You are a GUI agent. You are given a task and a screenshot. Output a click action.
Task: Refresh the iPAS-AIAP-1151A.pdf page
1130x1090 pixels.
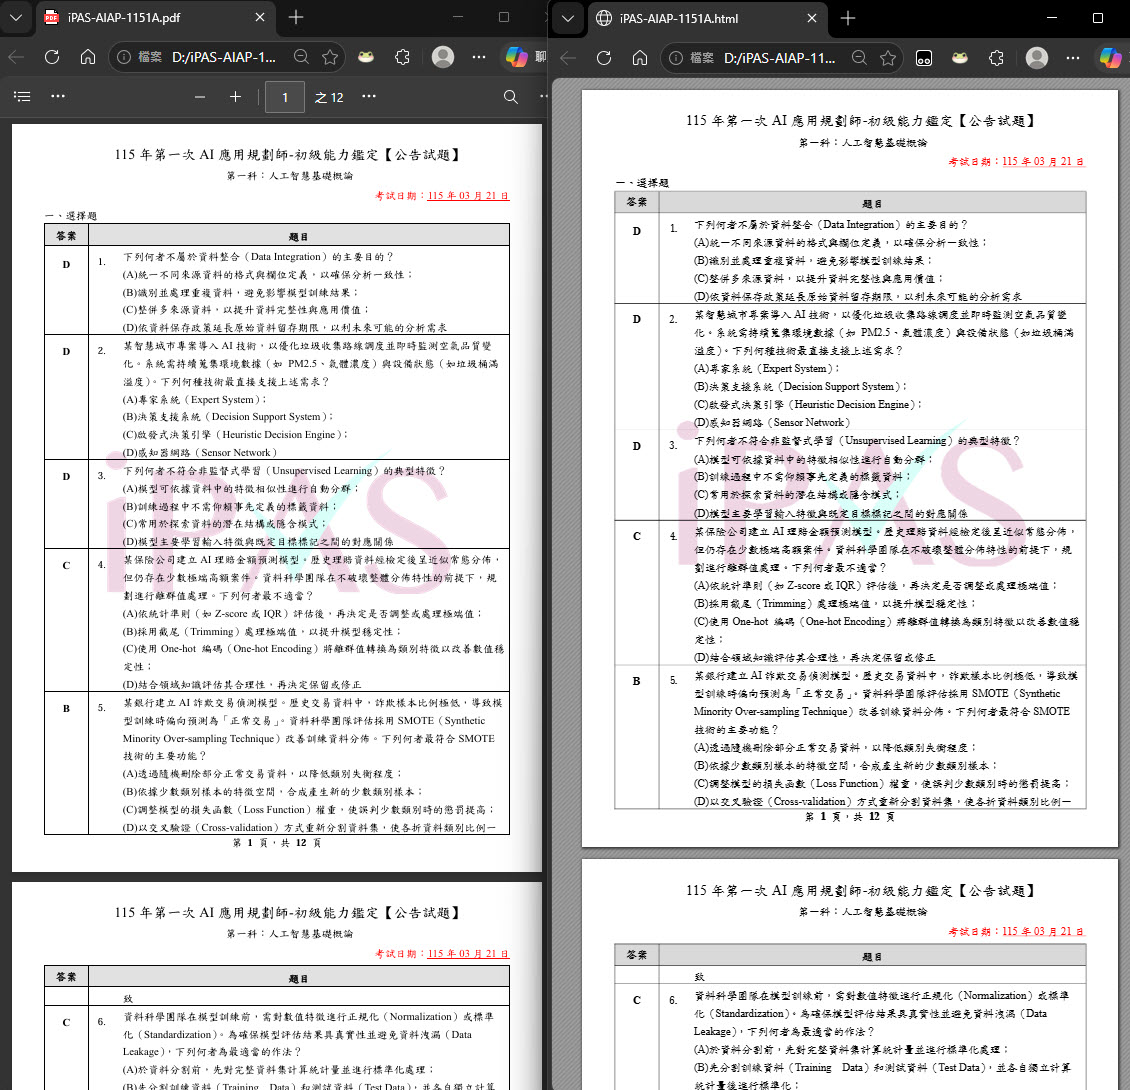tap(52, 57)
